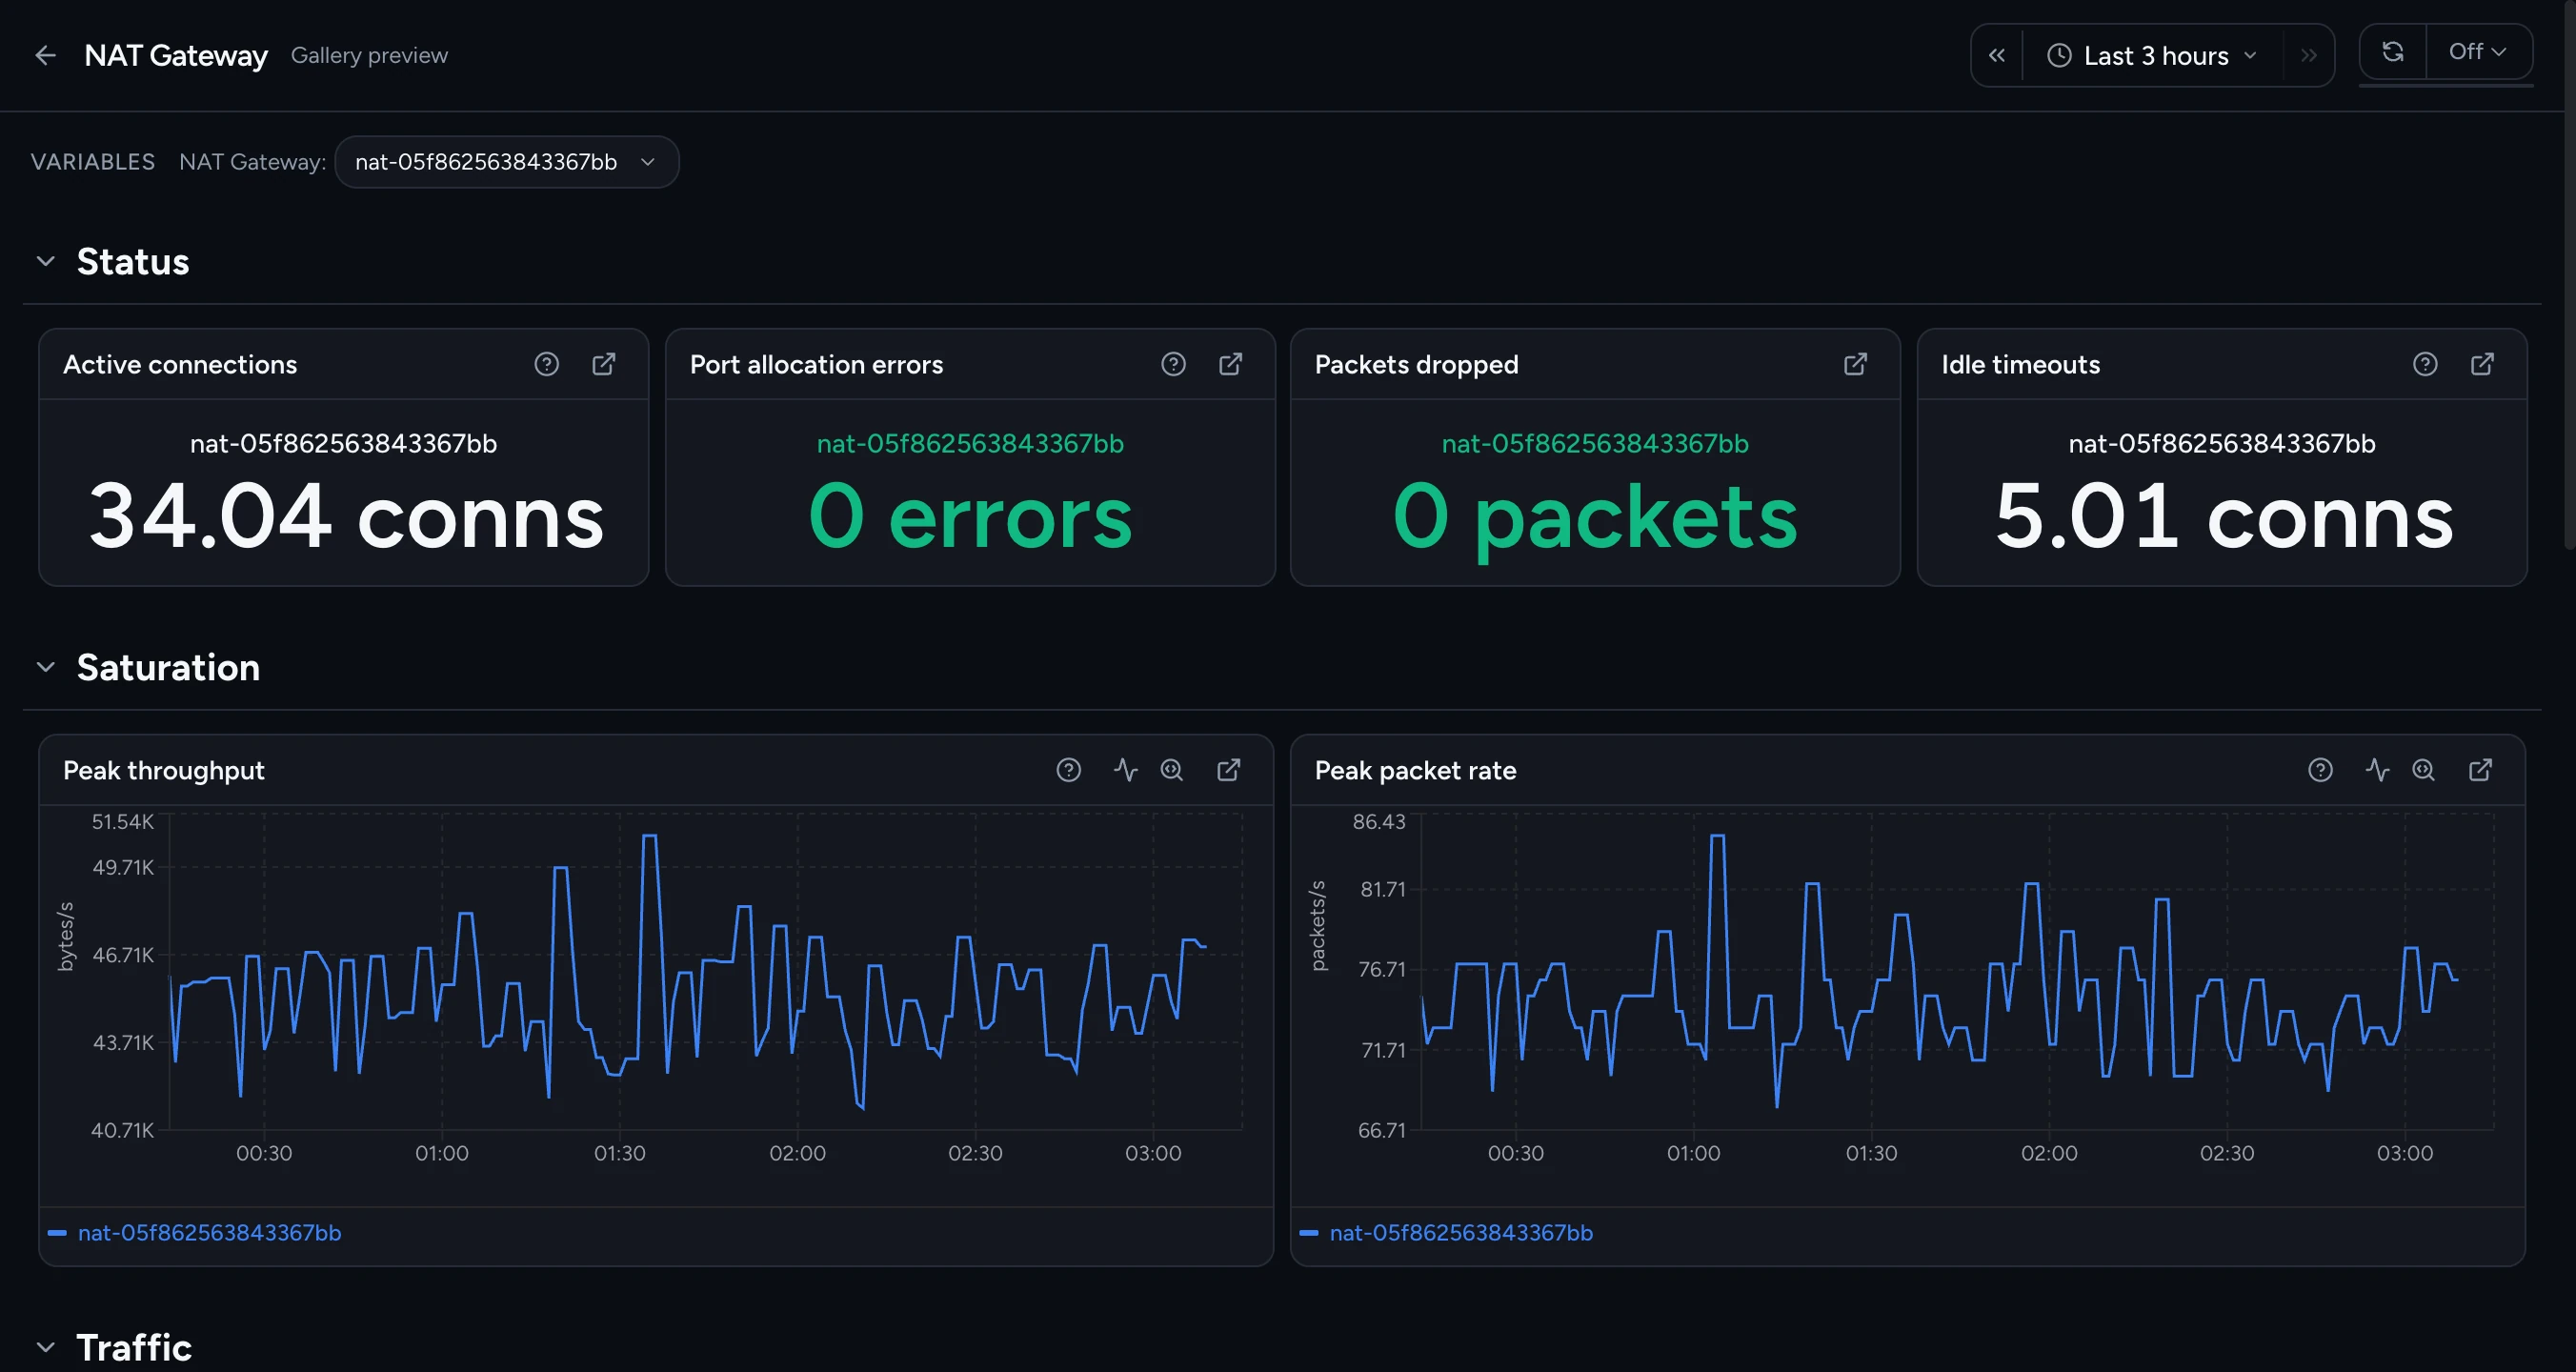
Task: Click the anomaly waveform icon on Peak throughput
Action: 1125,770
